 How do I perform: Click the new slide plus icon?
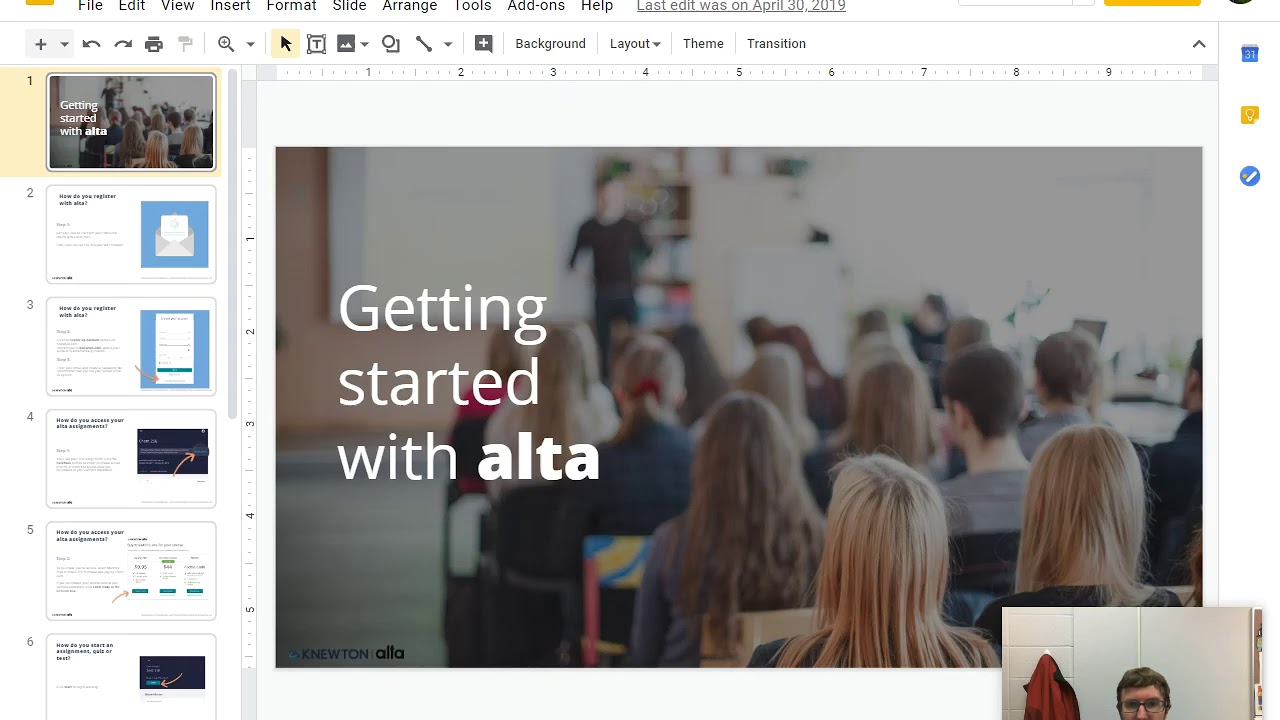(x=40, y=44)
